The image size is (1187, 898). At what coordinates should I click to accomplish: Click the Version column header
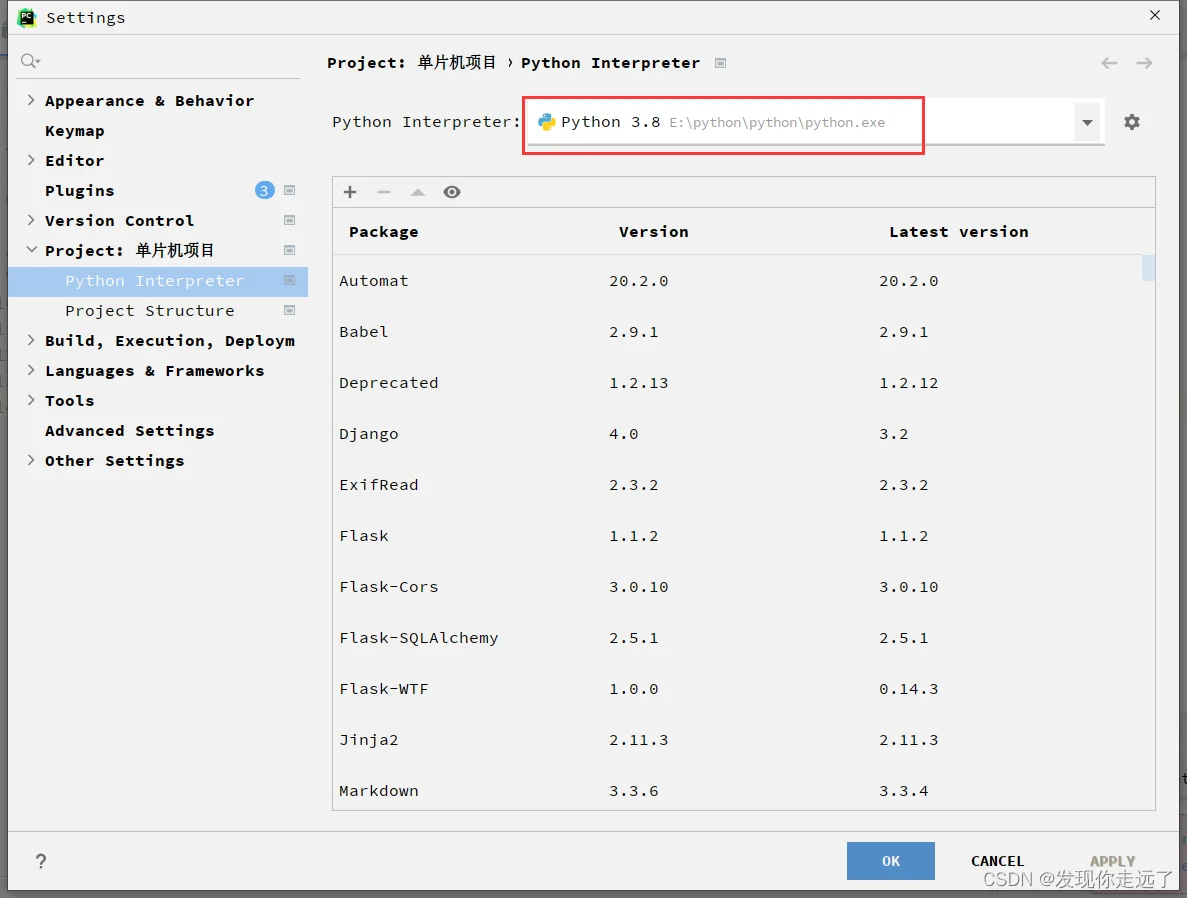tap(653, 232)
